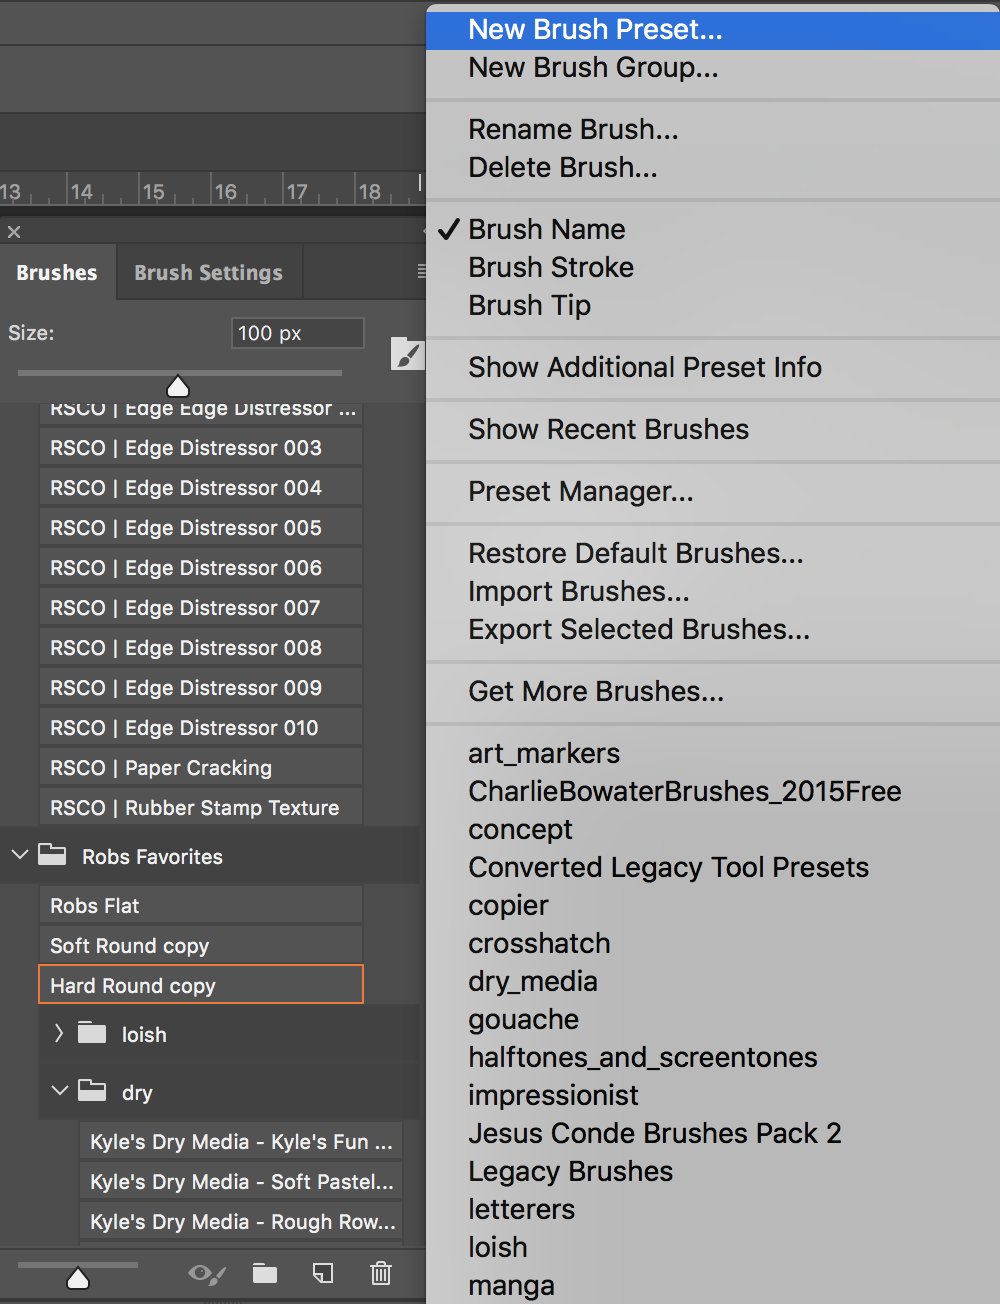Load halftones_and_screentones brush set
The image size is (1000, 1304).
(713, 1058)
